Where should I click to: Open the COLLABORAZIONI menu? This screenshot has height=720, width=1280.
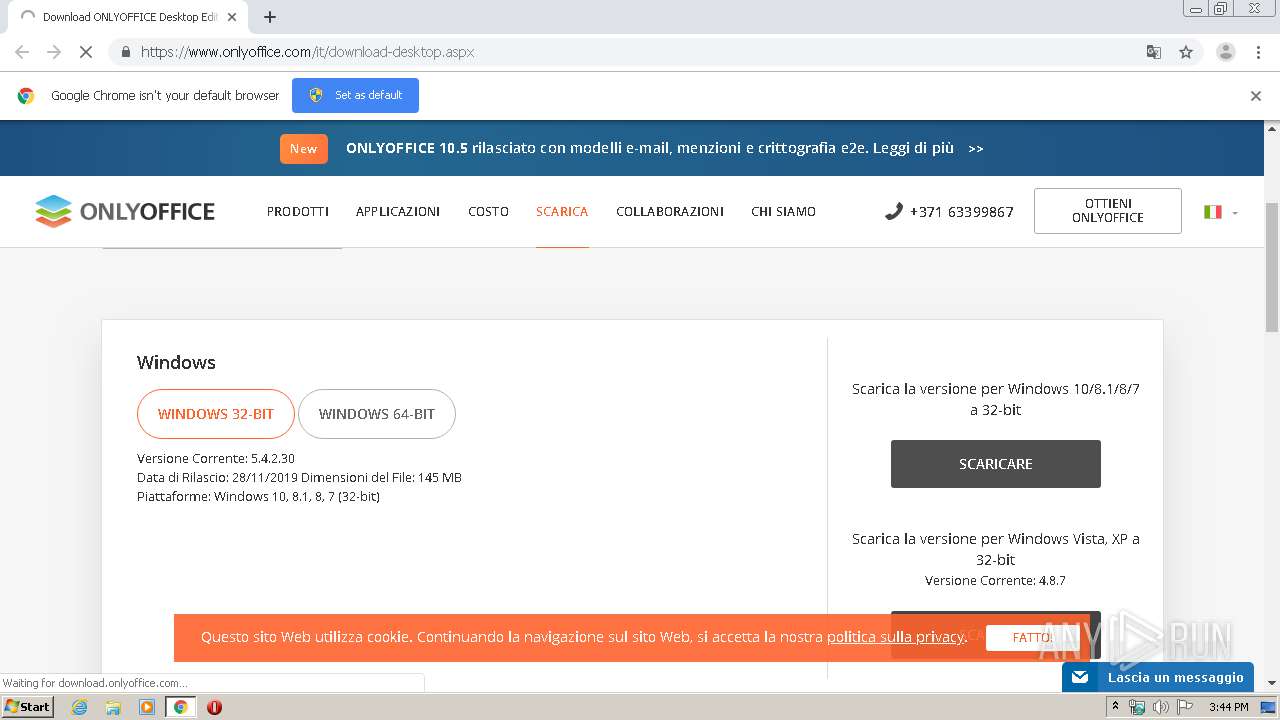(670, 211)
